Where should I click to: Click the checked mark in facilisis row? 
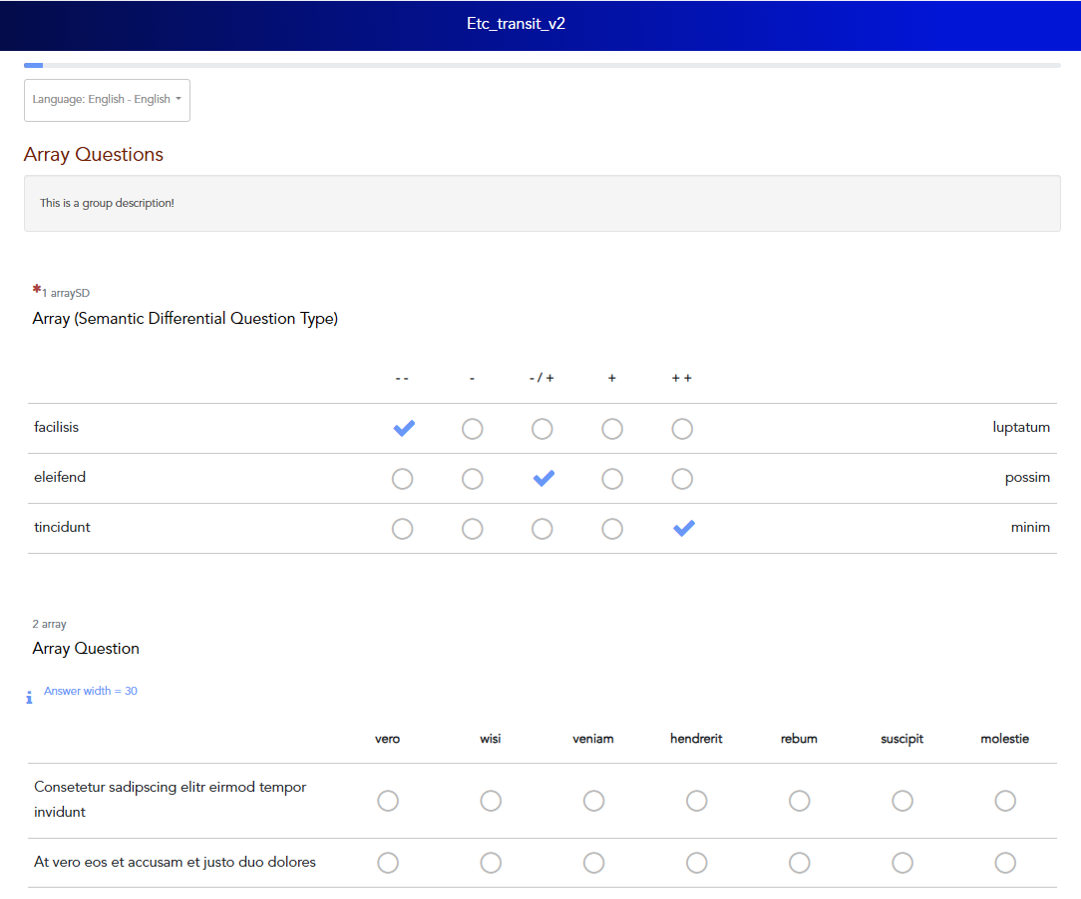[x=403, y=429]
